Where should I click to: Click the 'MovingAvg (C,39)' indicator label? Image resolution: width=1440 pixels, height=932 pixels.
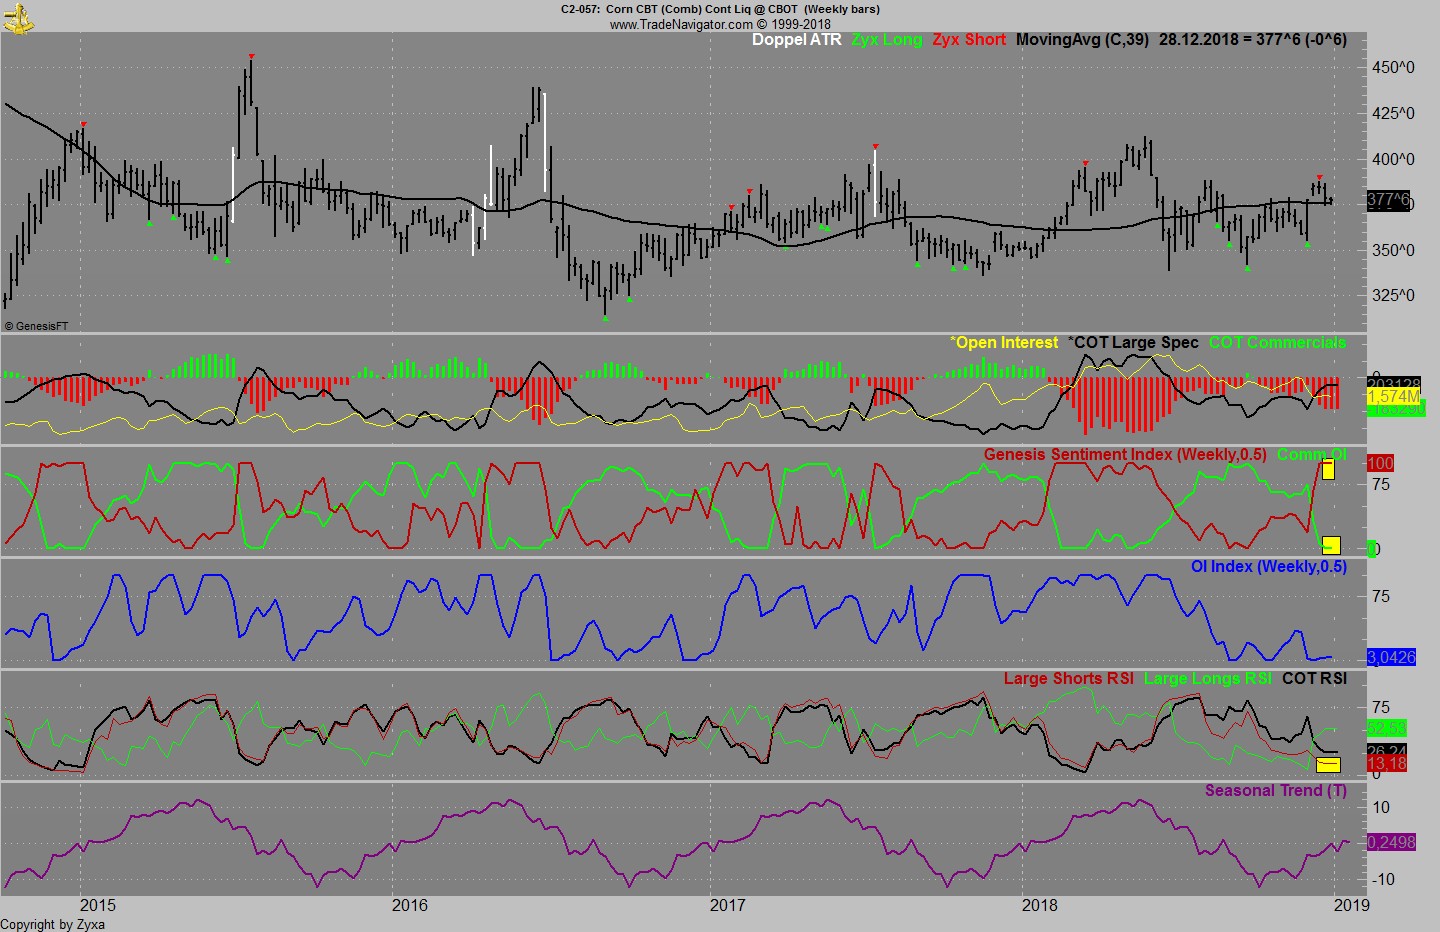pos(1082,40)
